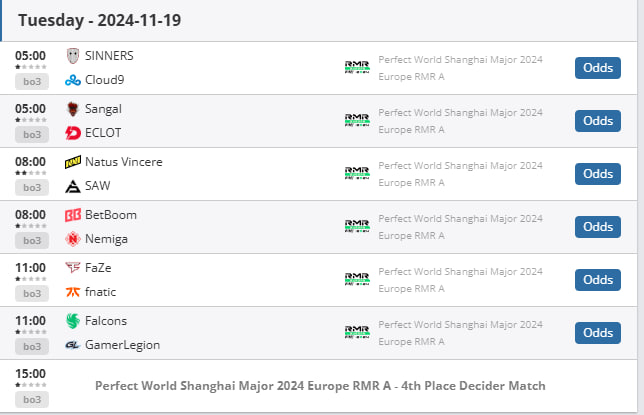644x415 pixels.
Task: Click RMR event logo in FaZe match row
Action: [x=357, y=279]
